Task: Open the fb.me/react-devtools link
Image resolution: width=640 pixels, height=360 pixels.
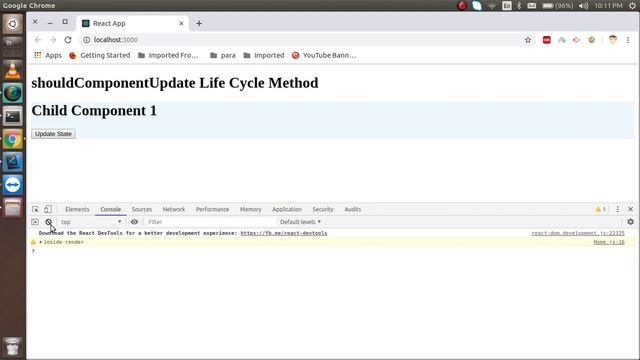Action: (284, 233)
